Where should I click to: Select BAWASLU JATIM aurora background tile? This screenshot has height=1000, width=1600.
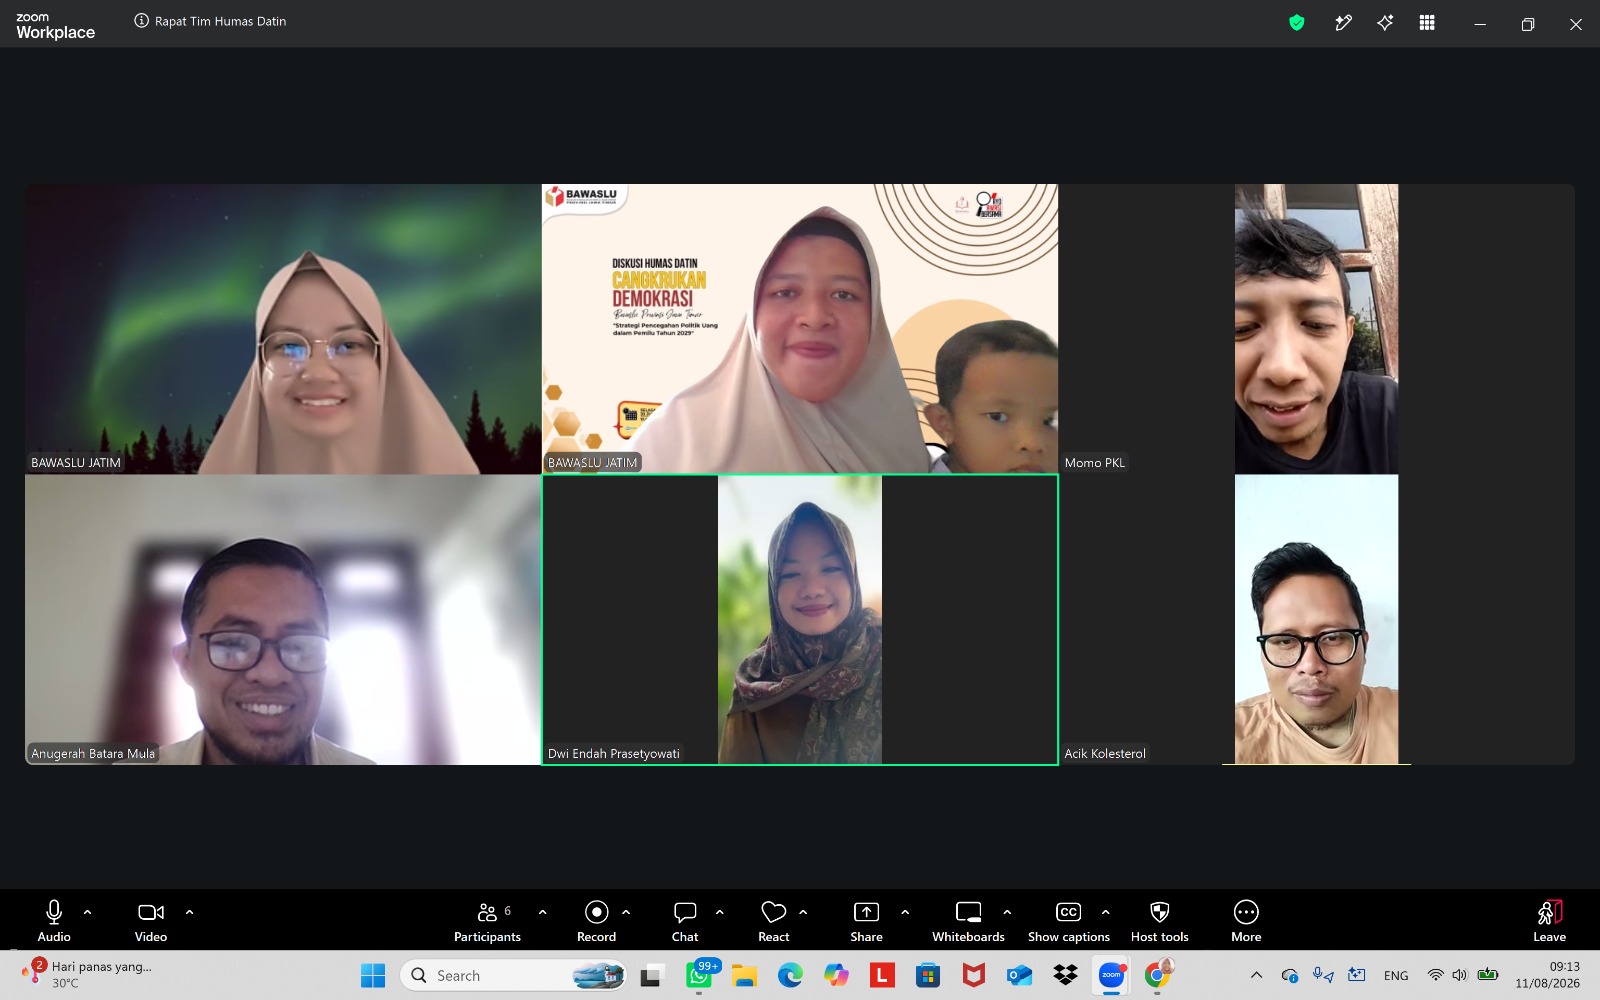tap(283, 329)
